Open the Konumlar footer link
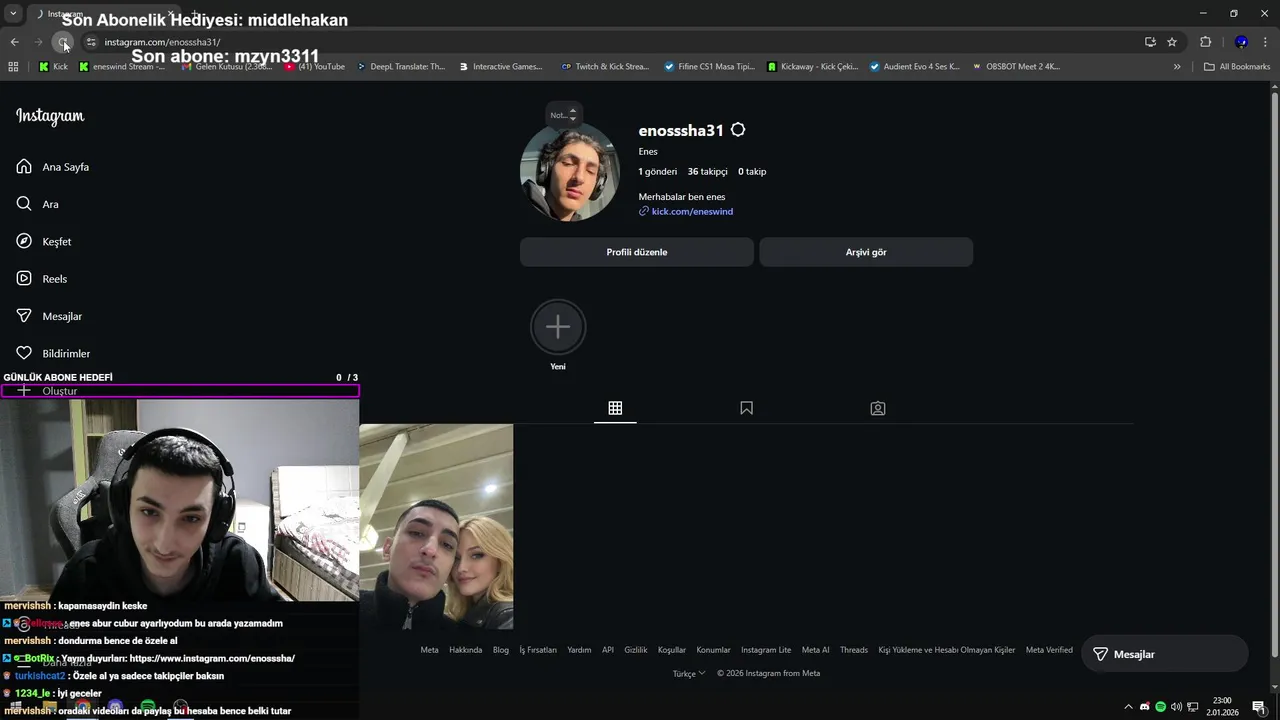This screenshot has width=1280, height=720. 714,650
